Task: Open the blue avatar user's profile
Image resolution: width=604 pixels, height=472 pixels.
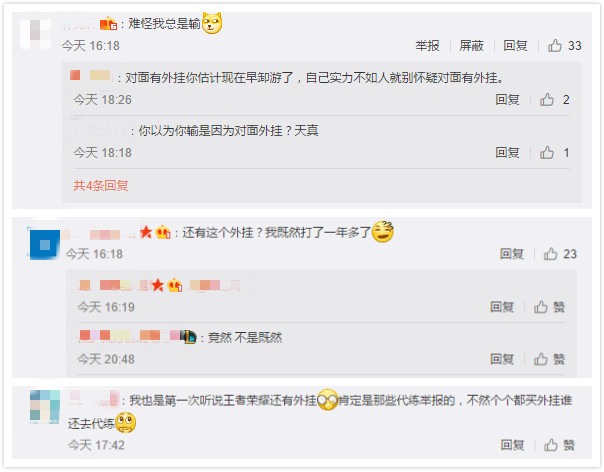Action: pos(45,245)
